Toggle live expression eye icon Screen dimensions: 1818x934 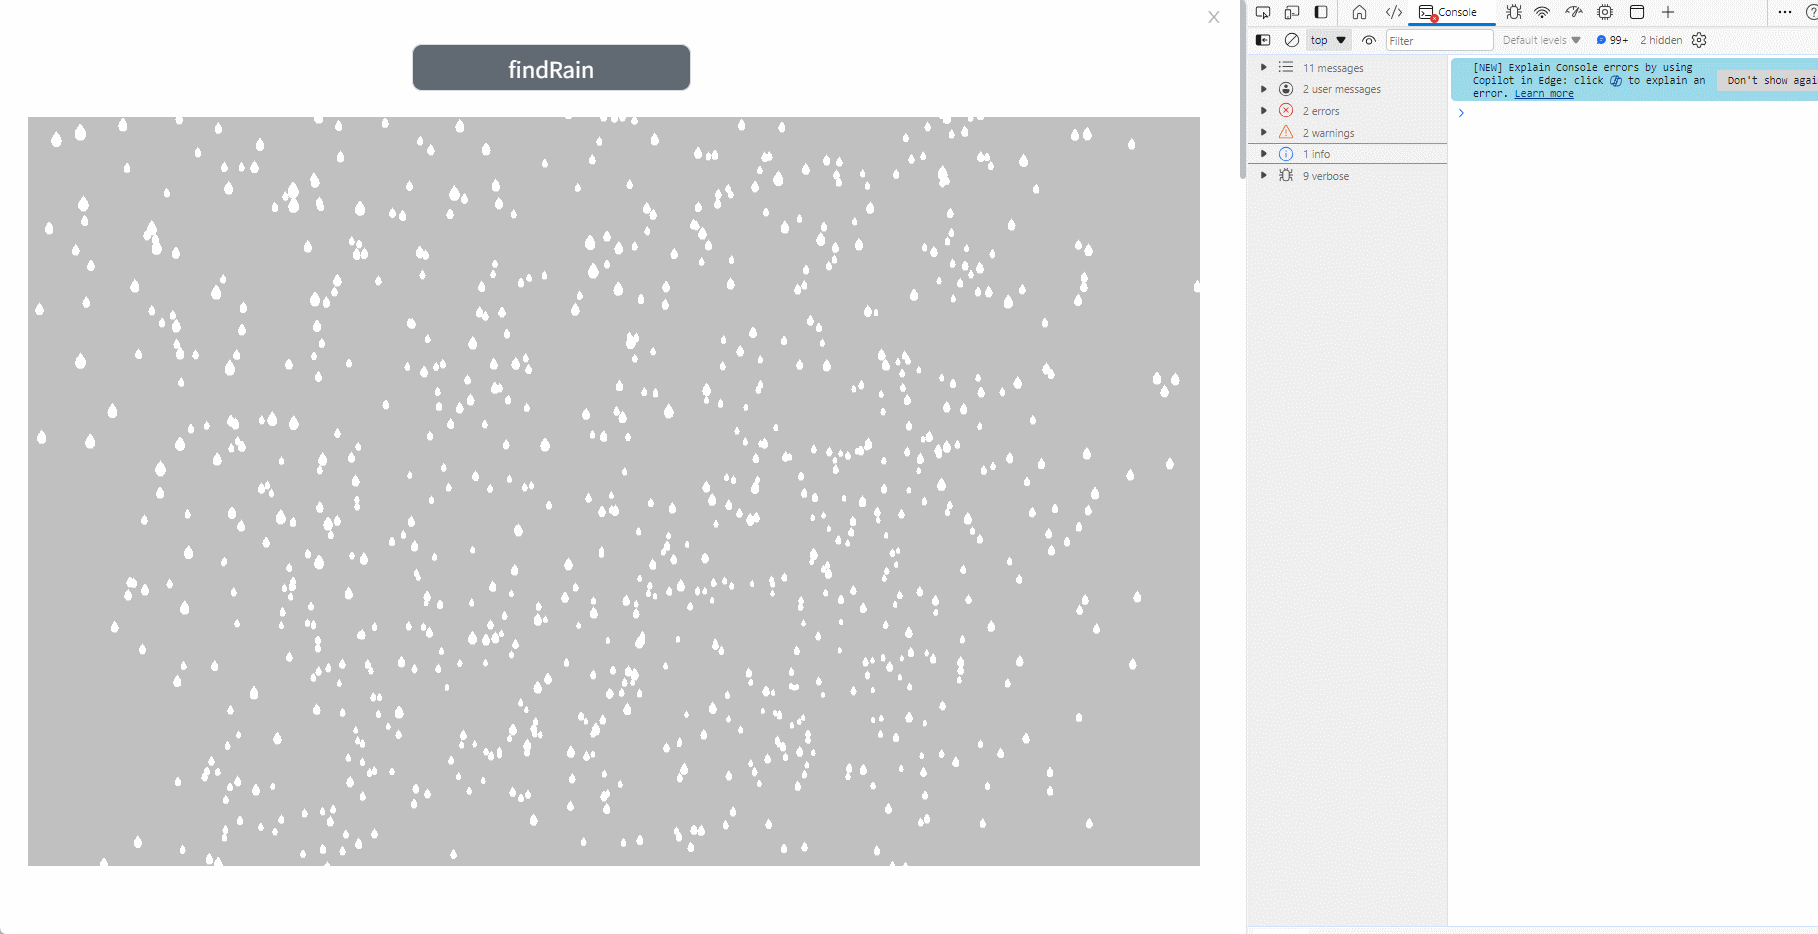point(1369,40)
